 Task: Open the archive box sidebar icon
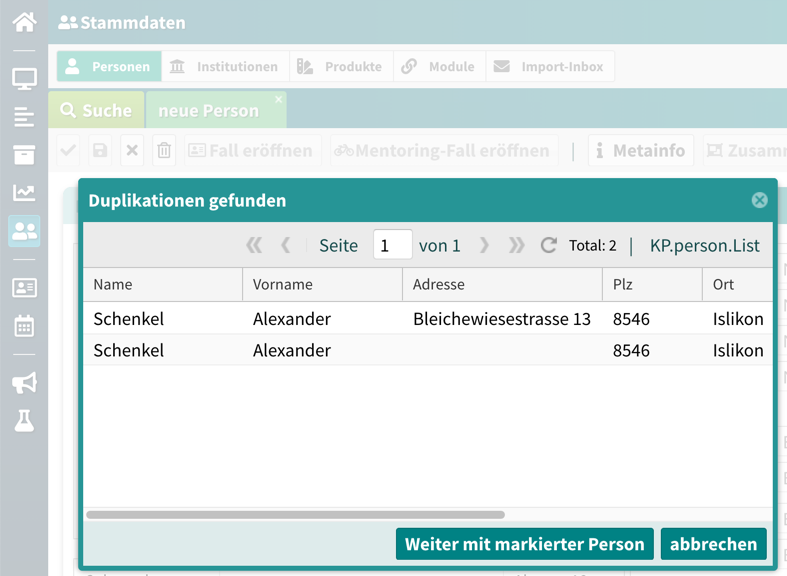[24, 155]
